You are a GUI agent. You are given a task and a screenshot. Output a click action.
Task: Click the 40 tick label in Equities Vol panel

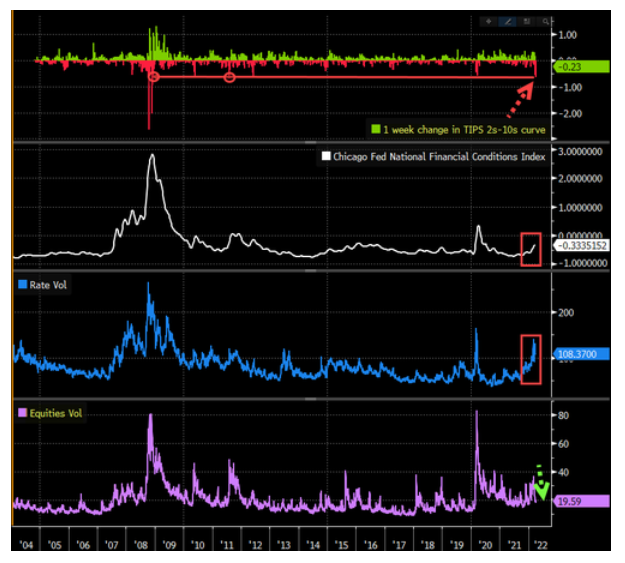[564, 472]
